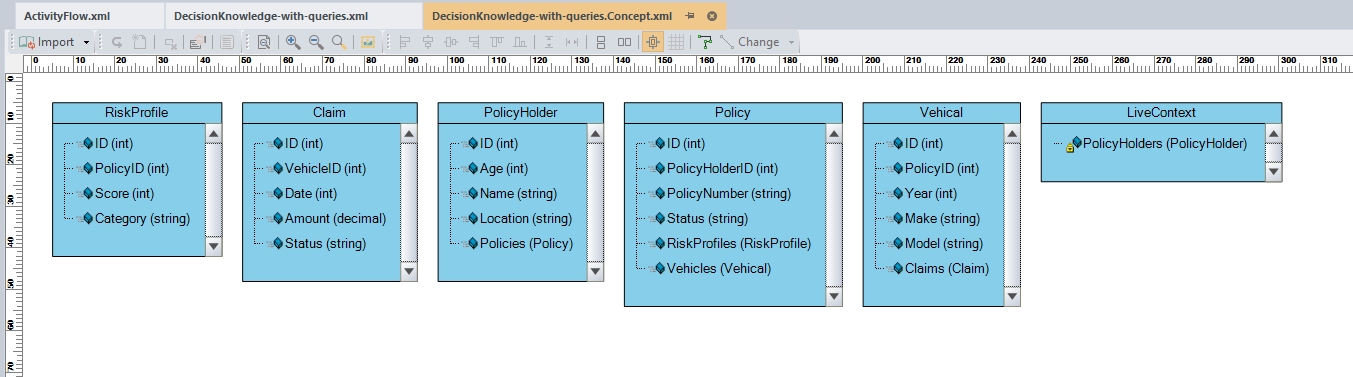Select the Claim entity header
Viewport: 1353px width, 377px height.
point(330,112)
